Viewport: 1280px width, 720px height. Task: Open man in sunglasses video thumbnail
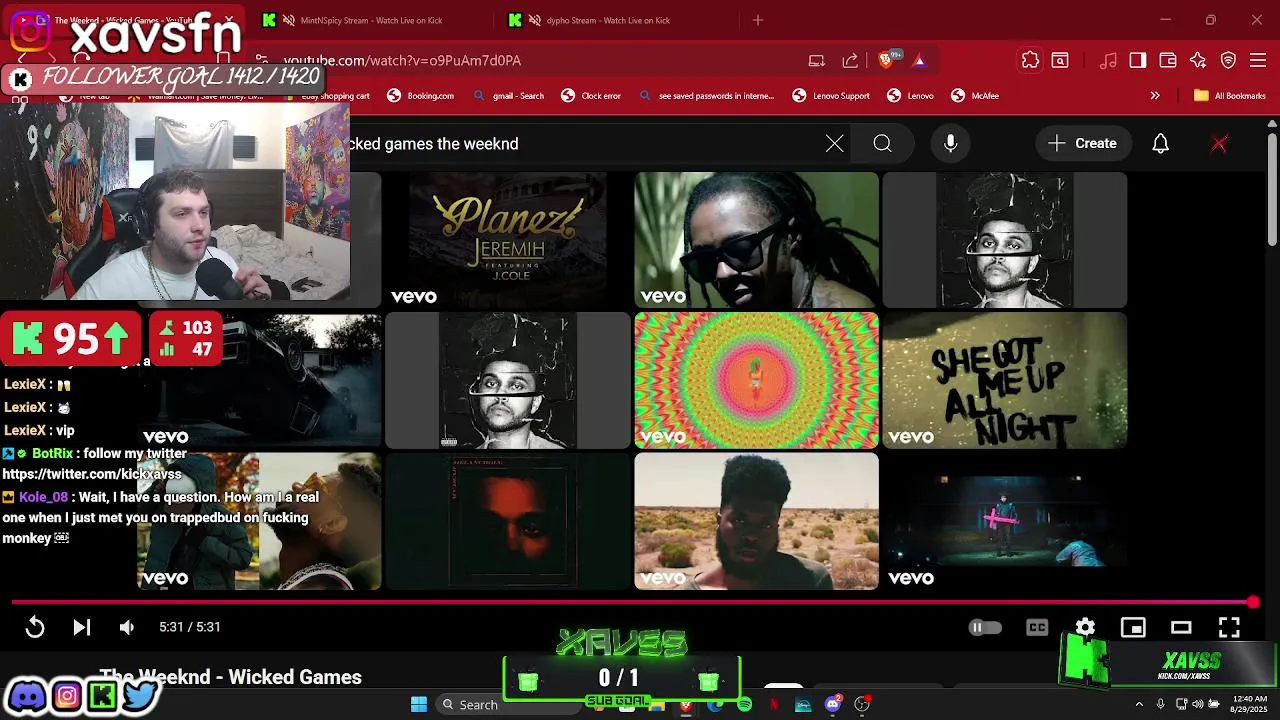pyautogui.click(x=757, y=239)
